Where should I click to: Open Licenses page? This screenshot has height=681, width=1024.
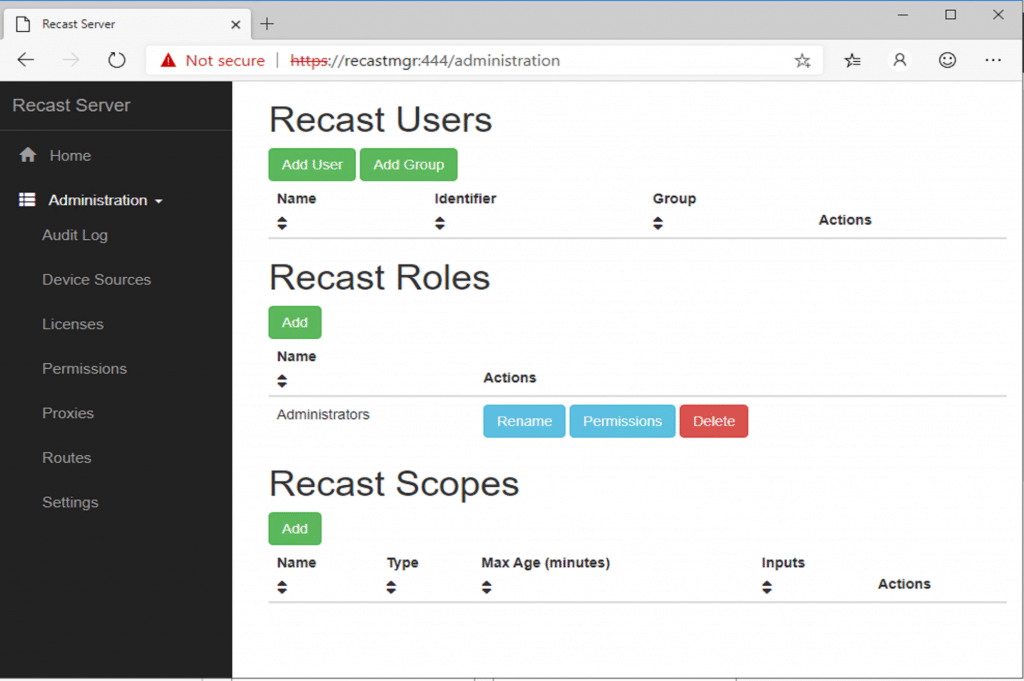tap(72, 324)
